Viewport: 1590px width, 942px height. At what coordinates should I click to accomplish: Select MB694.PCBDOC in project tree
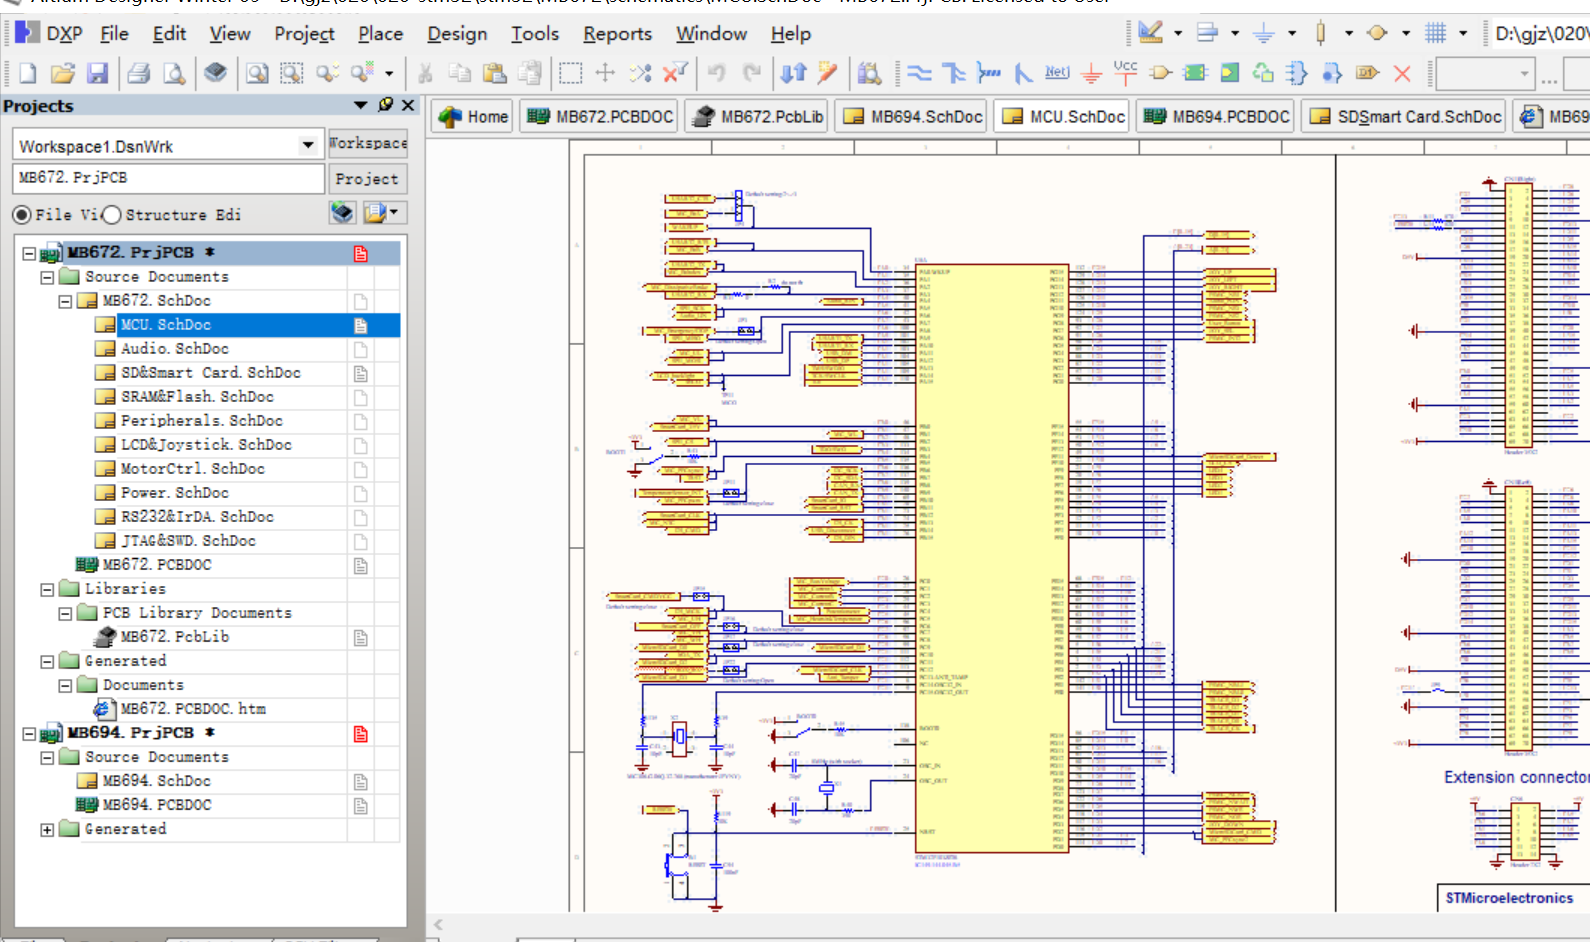click(157, 805)
